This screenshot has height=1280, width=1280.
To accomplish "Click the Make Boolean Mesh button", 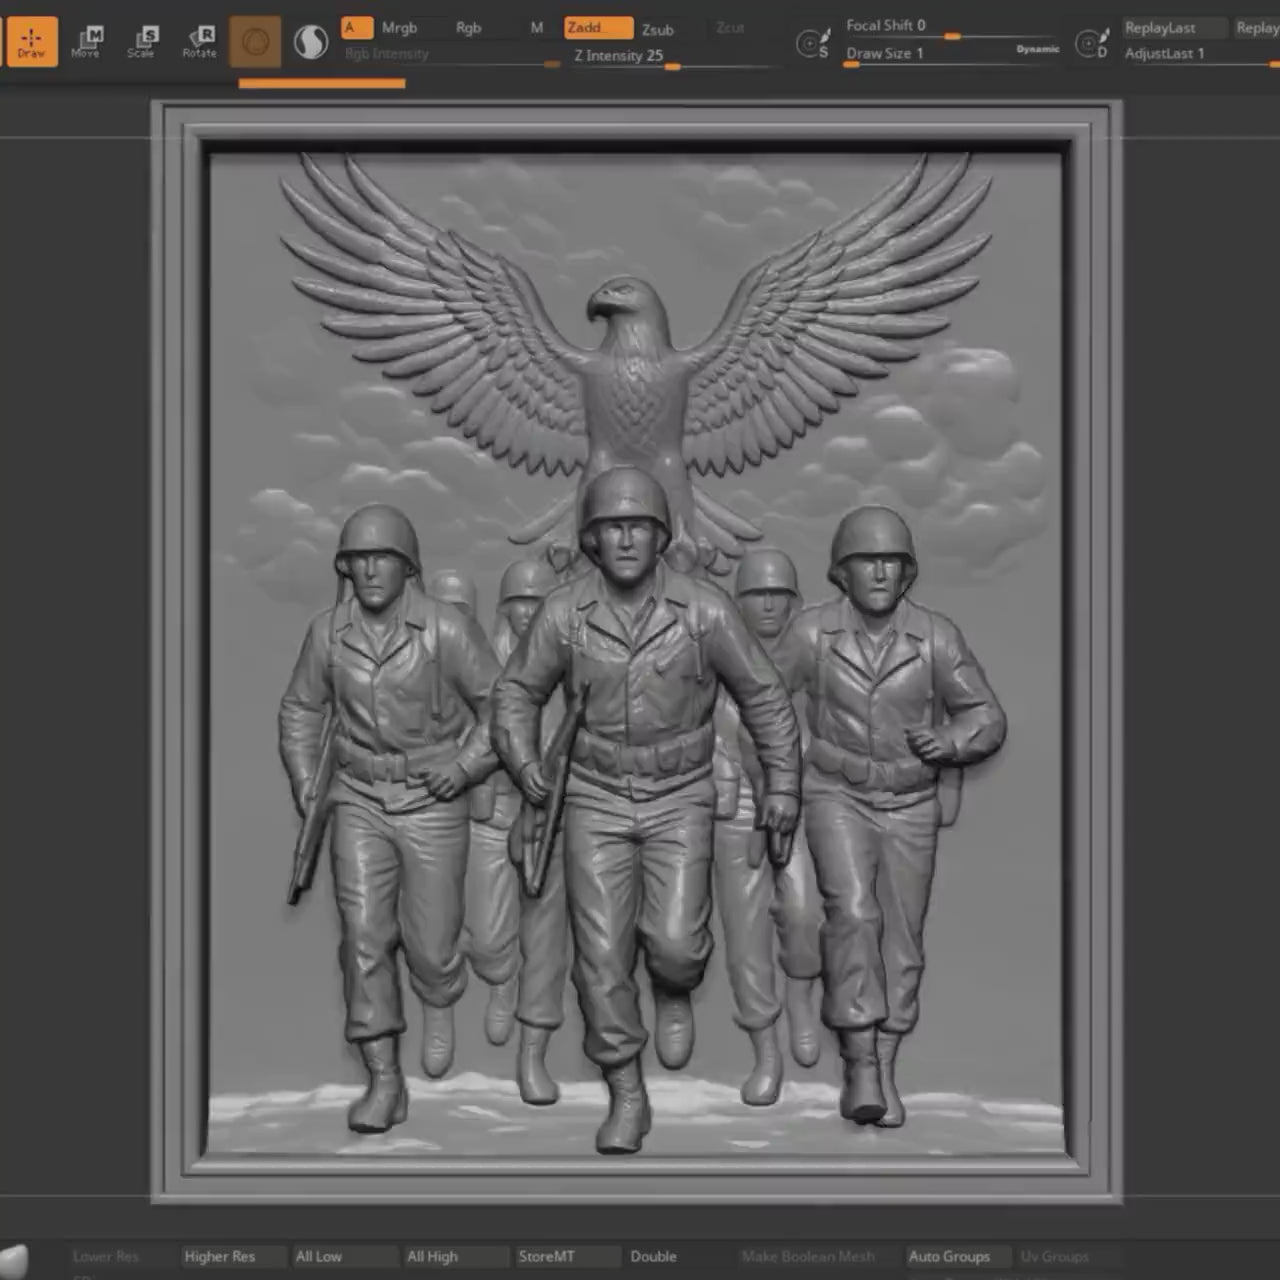I will click(x=808, y=1256).
